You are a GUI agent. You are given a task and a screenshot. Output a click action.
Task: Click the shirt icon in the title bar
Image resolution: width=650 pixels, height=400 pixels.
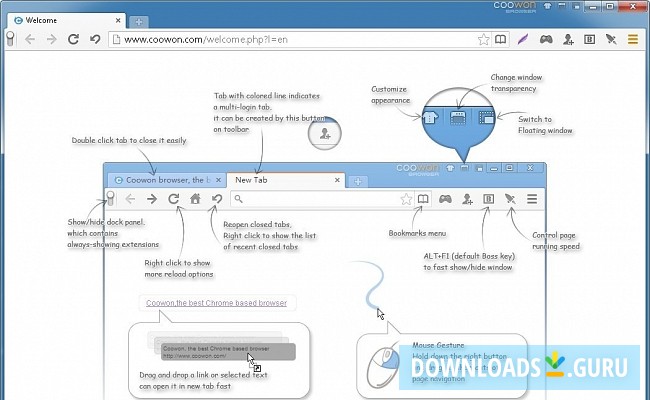(x=548, y=6)
